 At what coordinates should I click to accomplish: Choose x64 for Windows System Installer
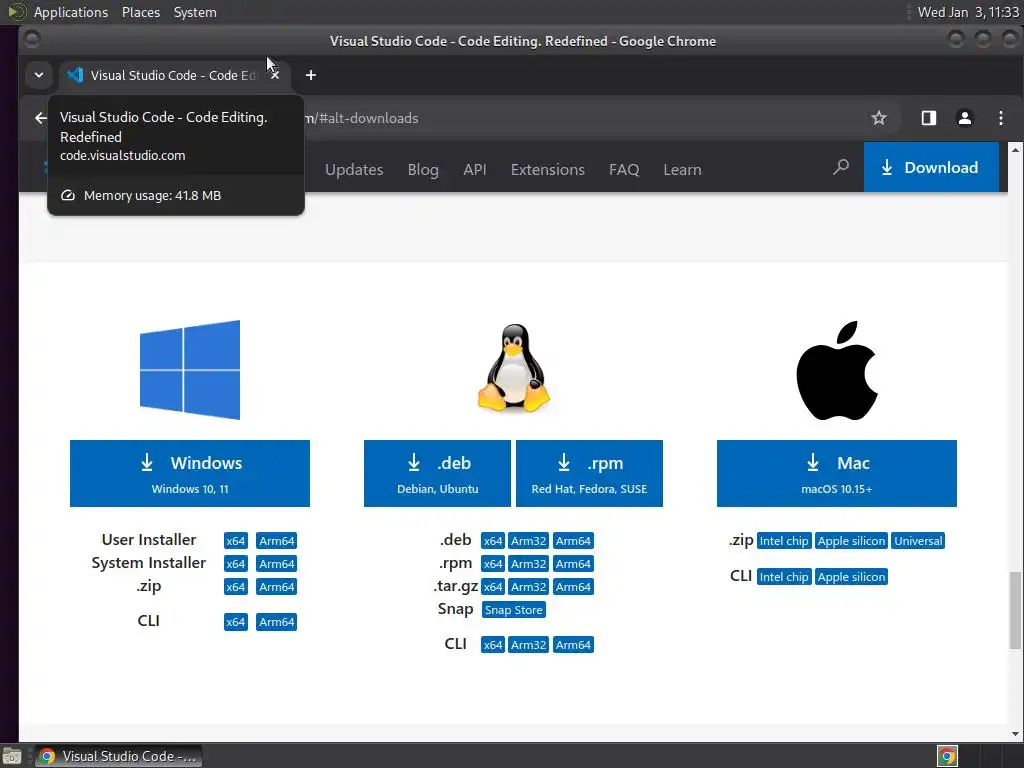[x=236, y=564]
